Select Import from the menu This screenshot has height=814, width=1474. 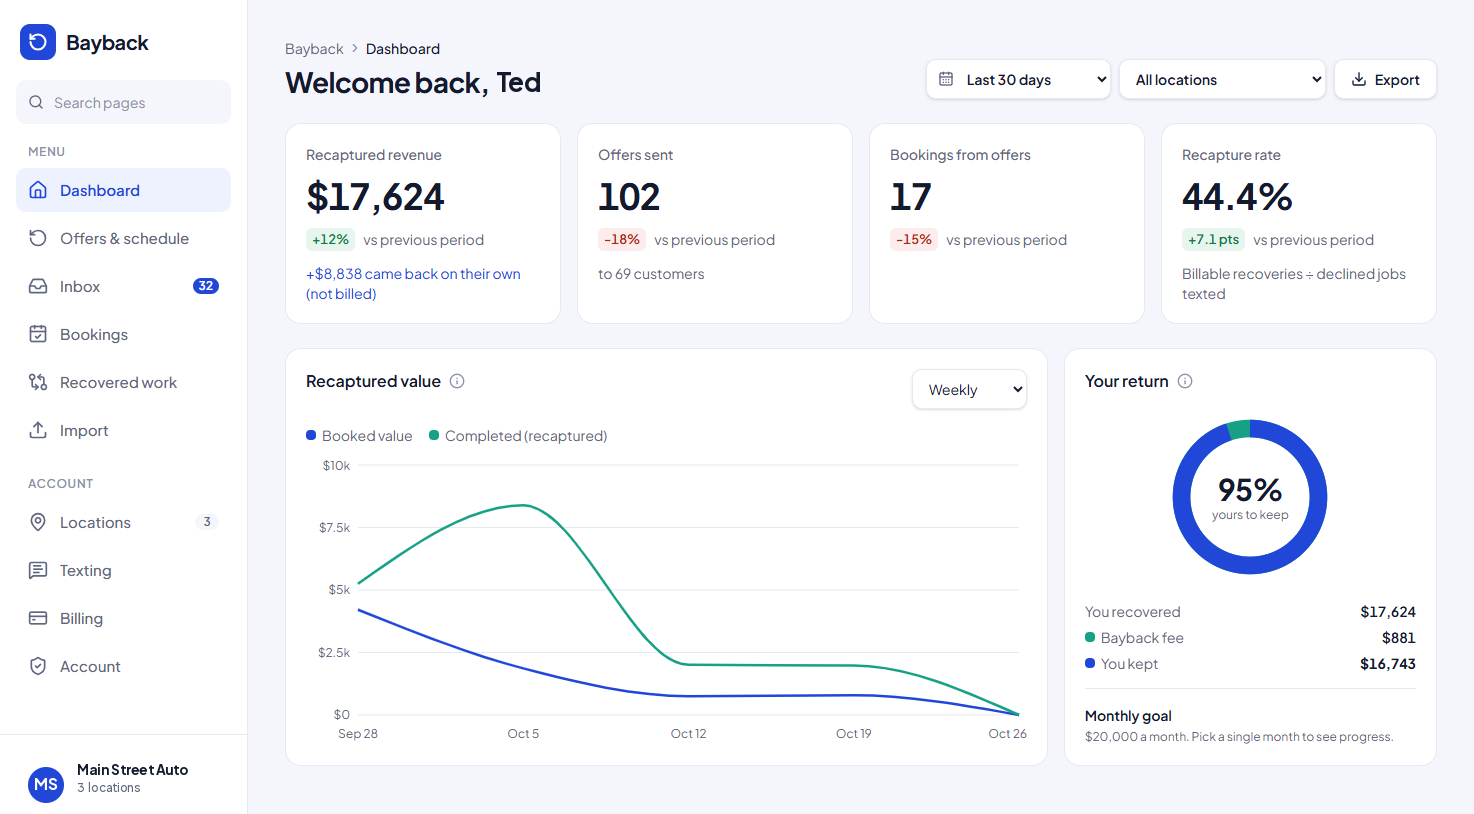[123, 430]
